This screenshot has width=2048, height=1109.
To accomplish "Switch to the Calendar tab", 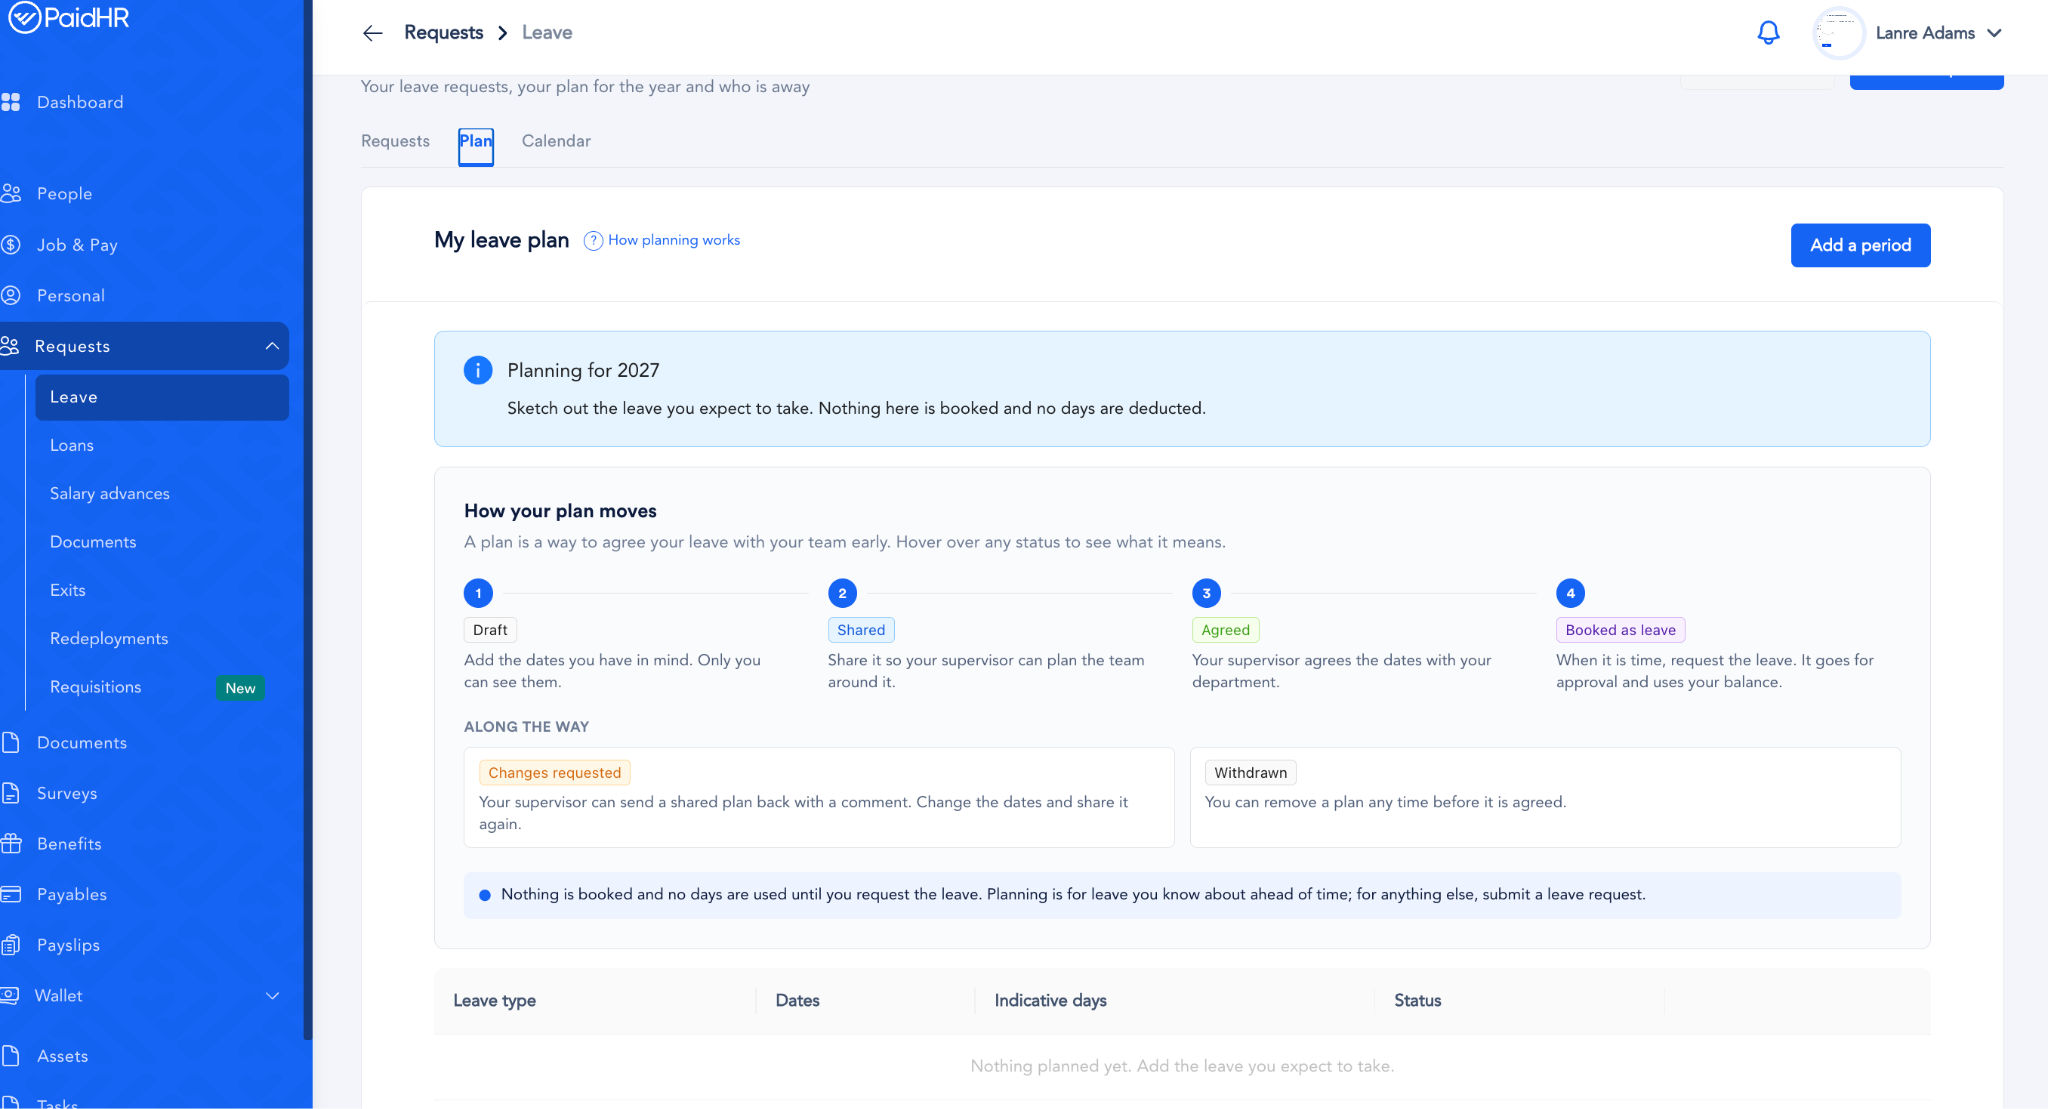I will [x=556, y=141].
